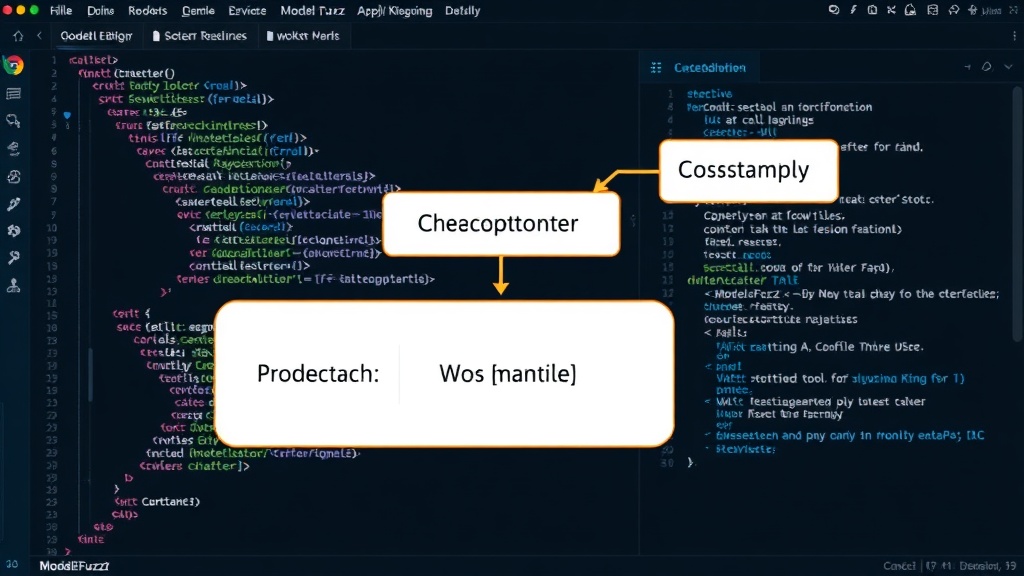The image size is (1024, 576).
Task: Switch to the wokat Merls tab
Action: tap(302, 36)
